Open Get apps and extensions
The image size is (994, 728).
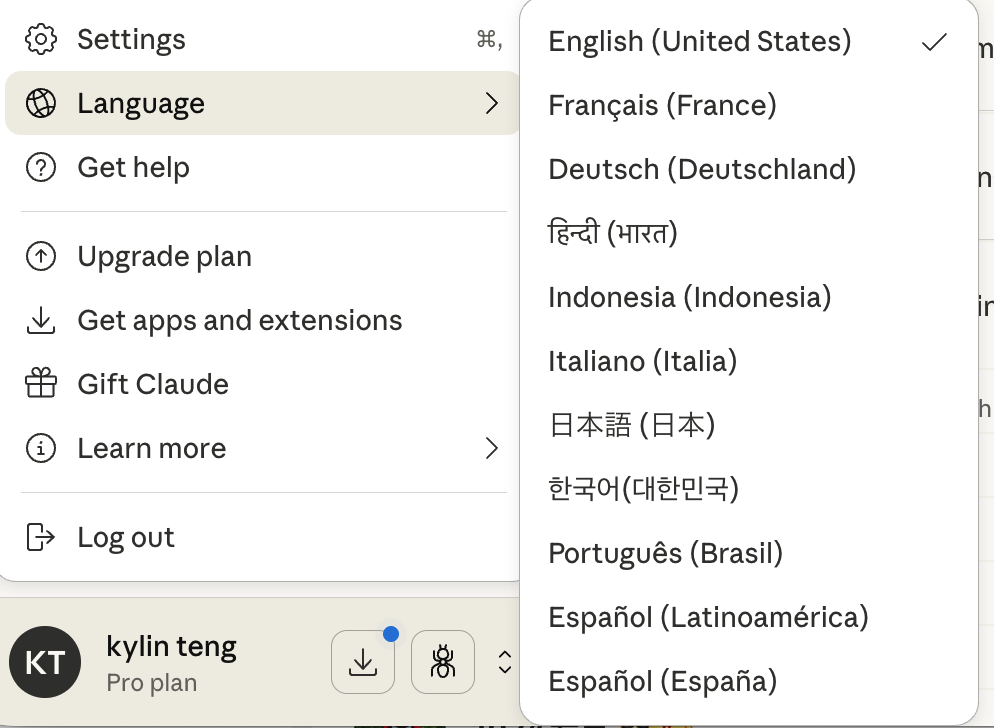[239, 321]
